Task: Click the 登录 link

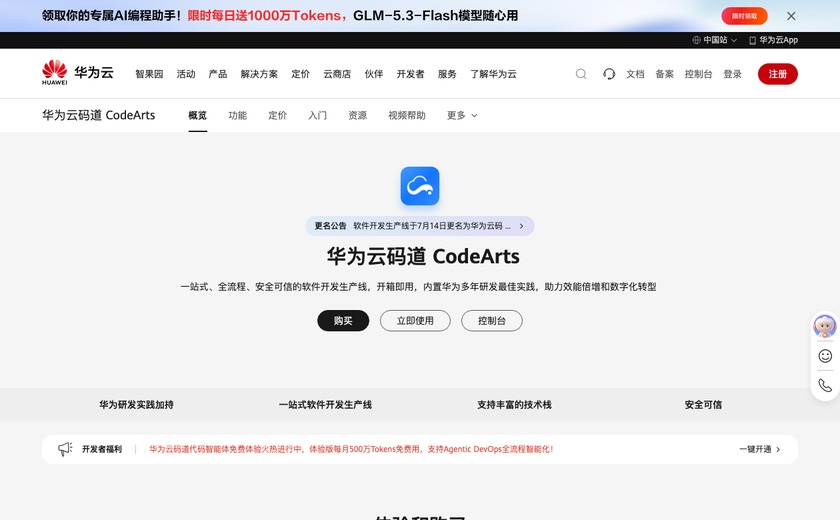Action: click(732, 74)
